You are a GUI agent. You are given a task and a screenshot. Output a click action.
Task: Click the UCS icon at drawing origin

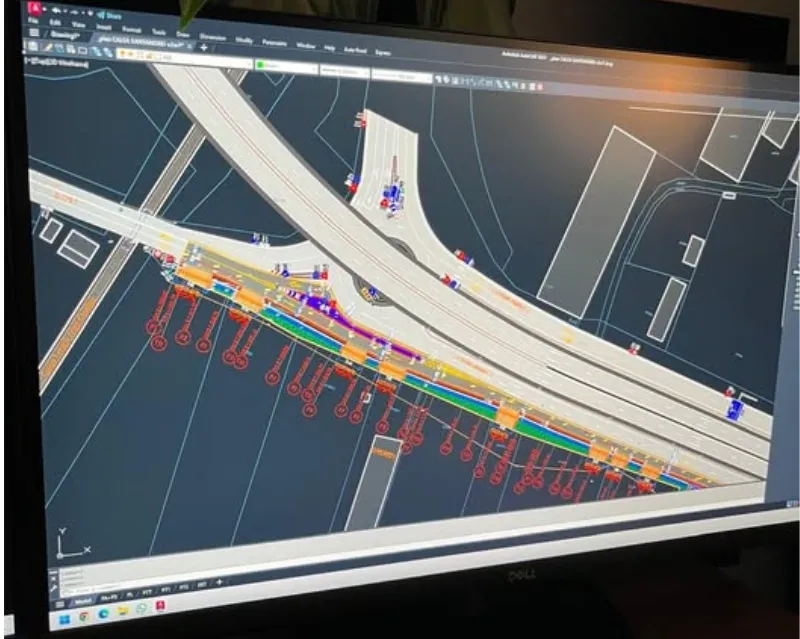click(71, 545)
